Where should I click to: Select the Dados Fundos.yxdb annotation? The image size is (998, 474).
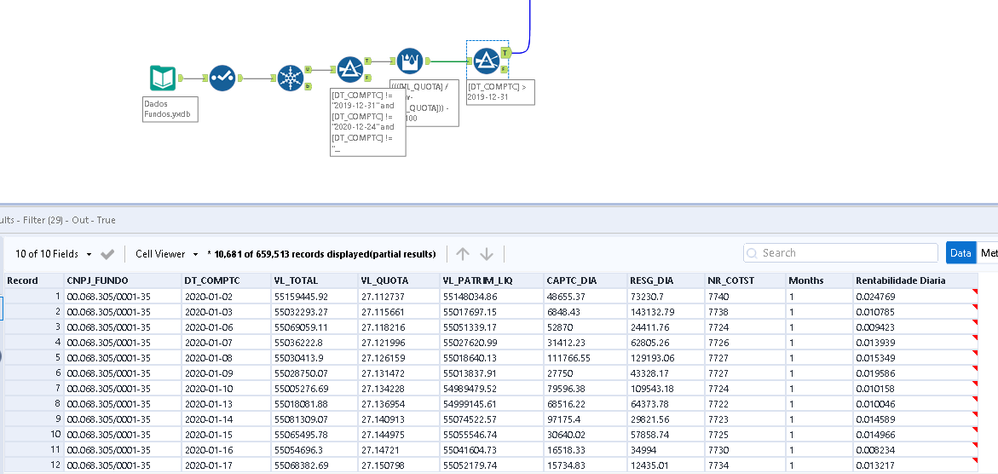click(x=170, y=109)
